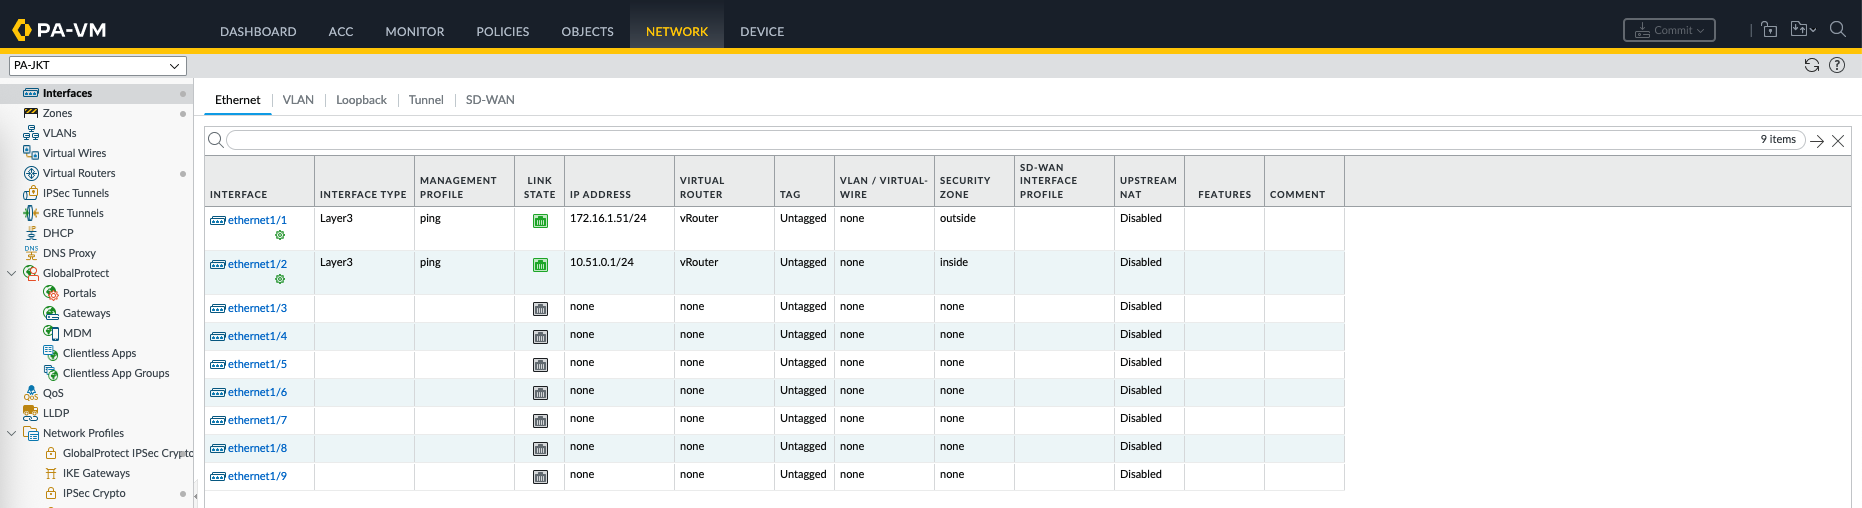Open the POLICIES menu tab
This screenshot has width=1862, height=508.
click(502, 32)
